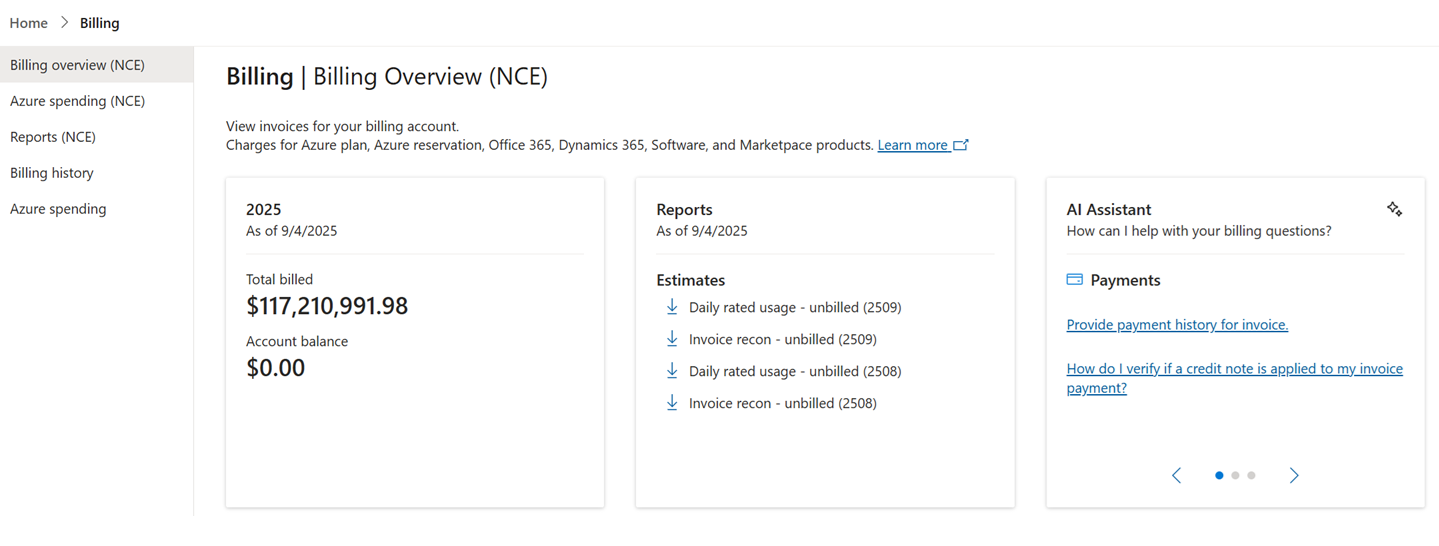Click external link icon beside Learn more
Image resolution: width=1439 pixels, height=546 pixels.
961,145
